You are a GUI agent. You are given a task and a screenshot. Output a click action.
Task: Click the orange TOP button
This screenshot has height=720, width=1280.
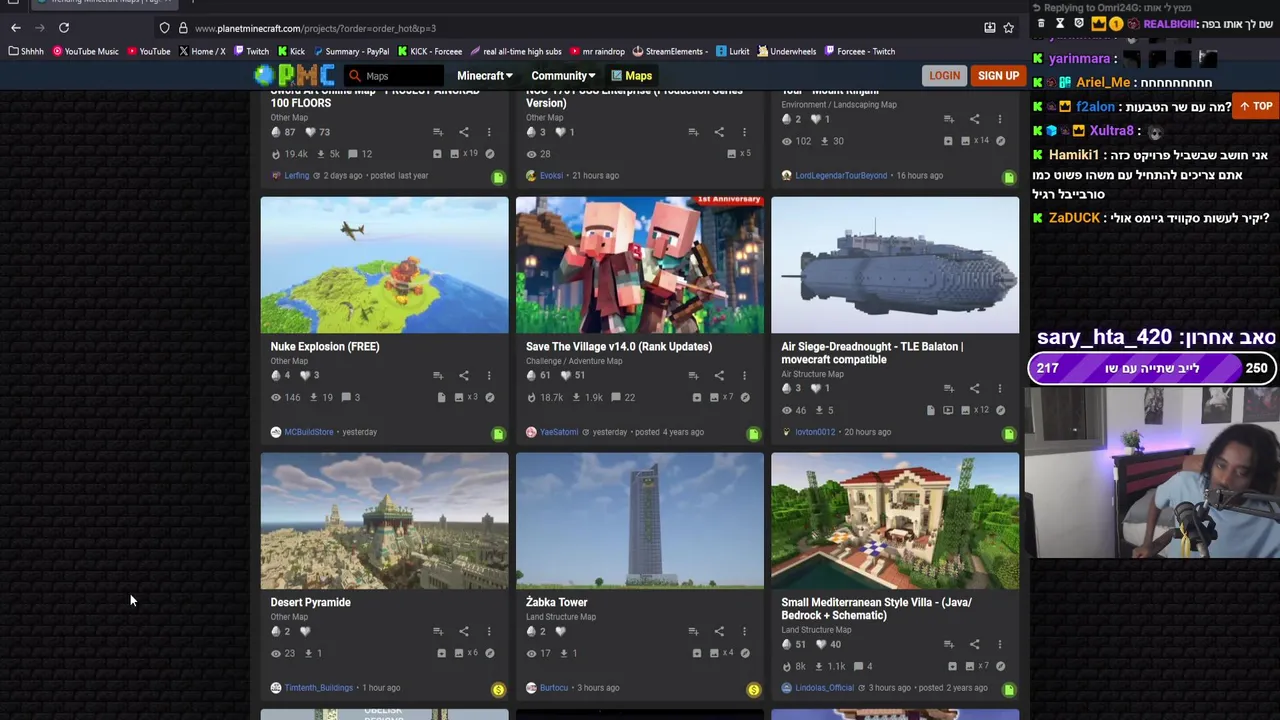click(1256, 106)
